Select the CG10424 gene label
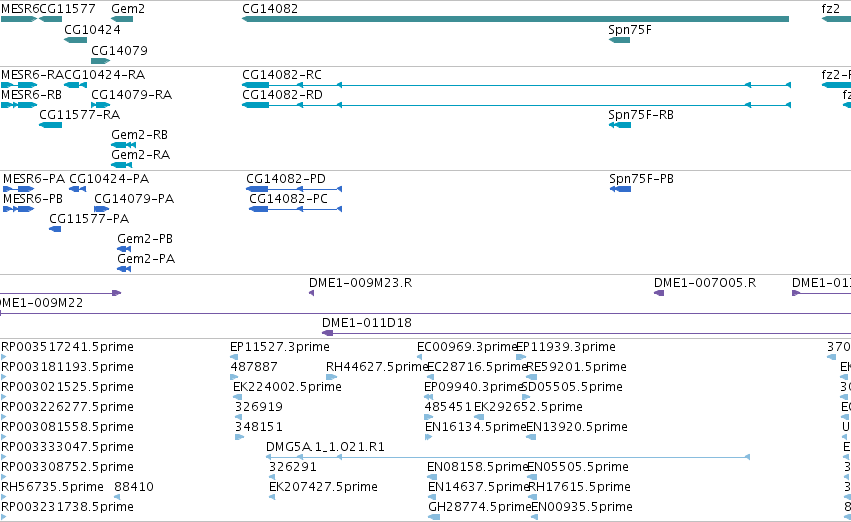The image size is (851, 522). tap(92, 29)
